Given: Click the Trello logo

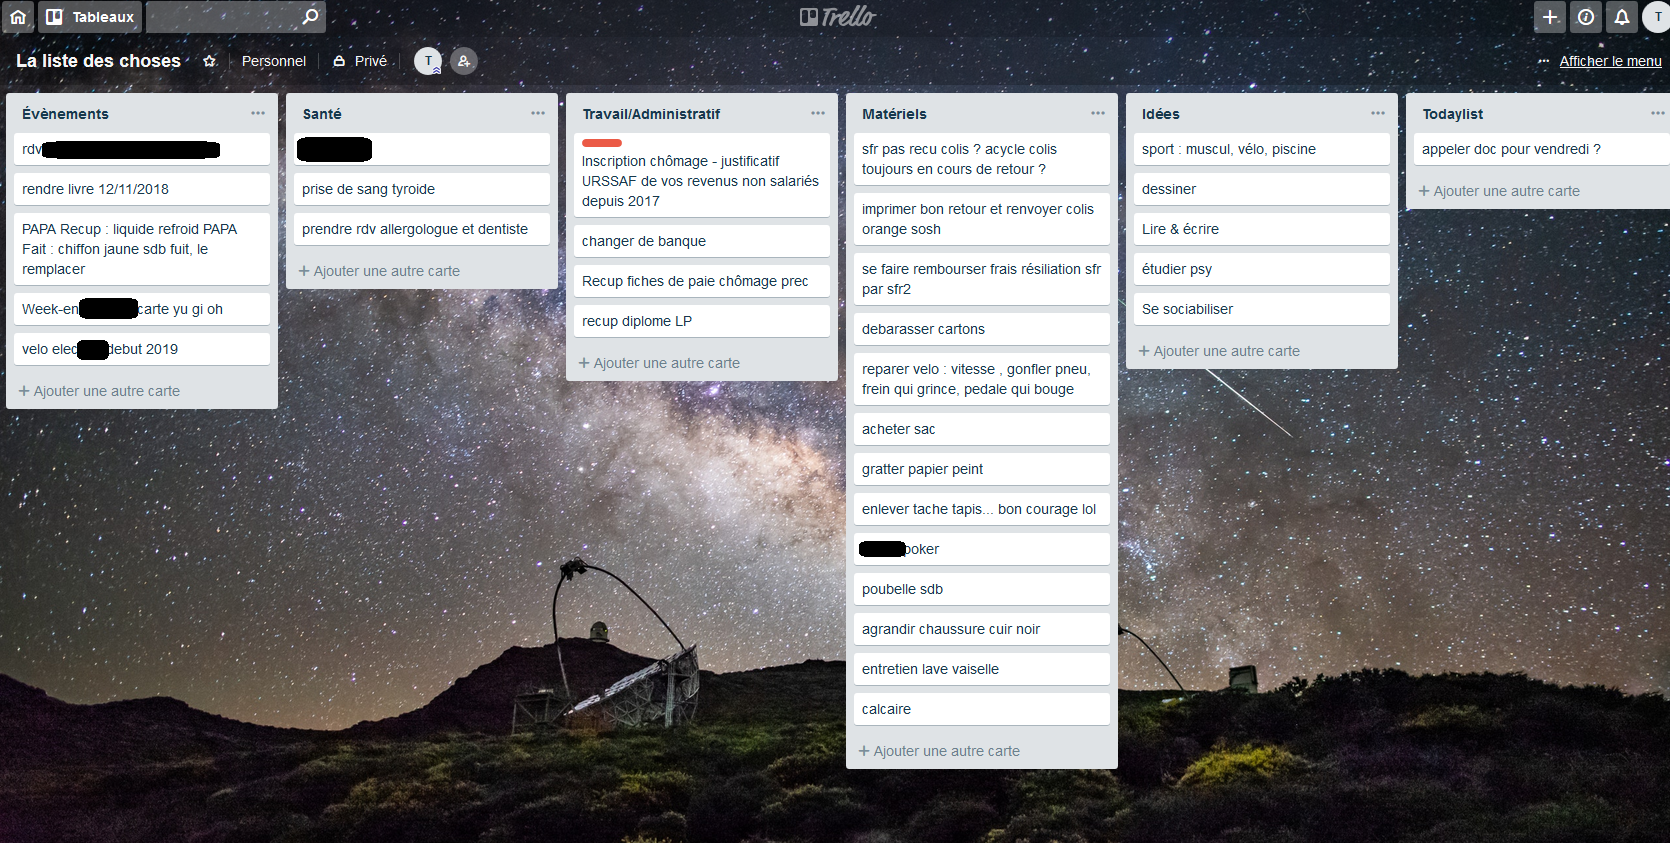Looking at the screenshot, I should point(838,16).
